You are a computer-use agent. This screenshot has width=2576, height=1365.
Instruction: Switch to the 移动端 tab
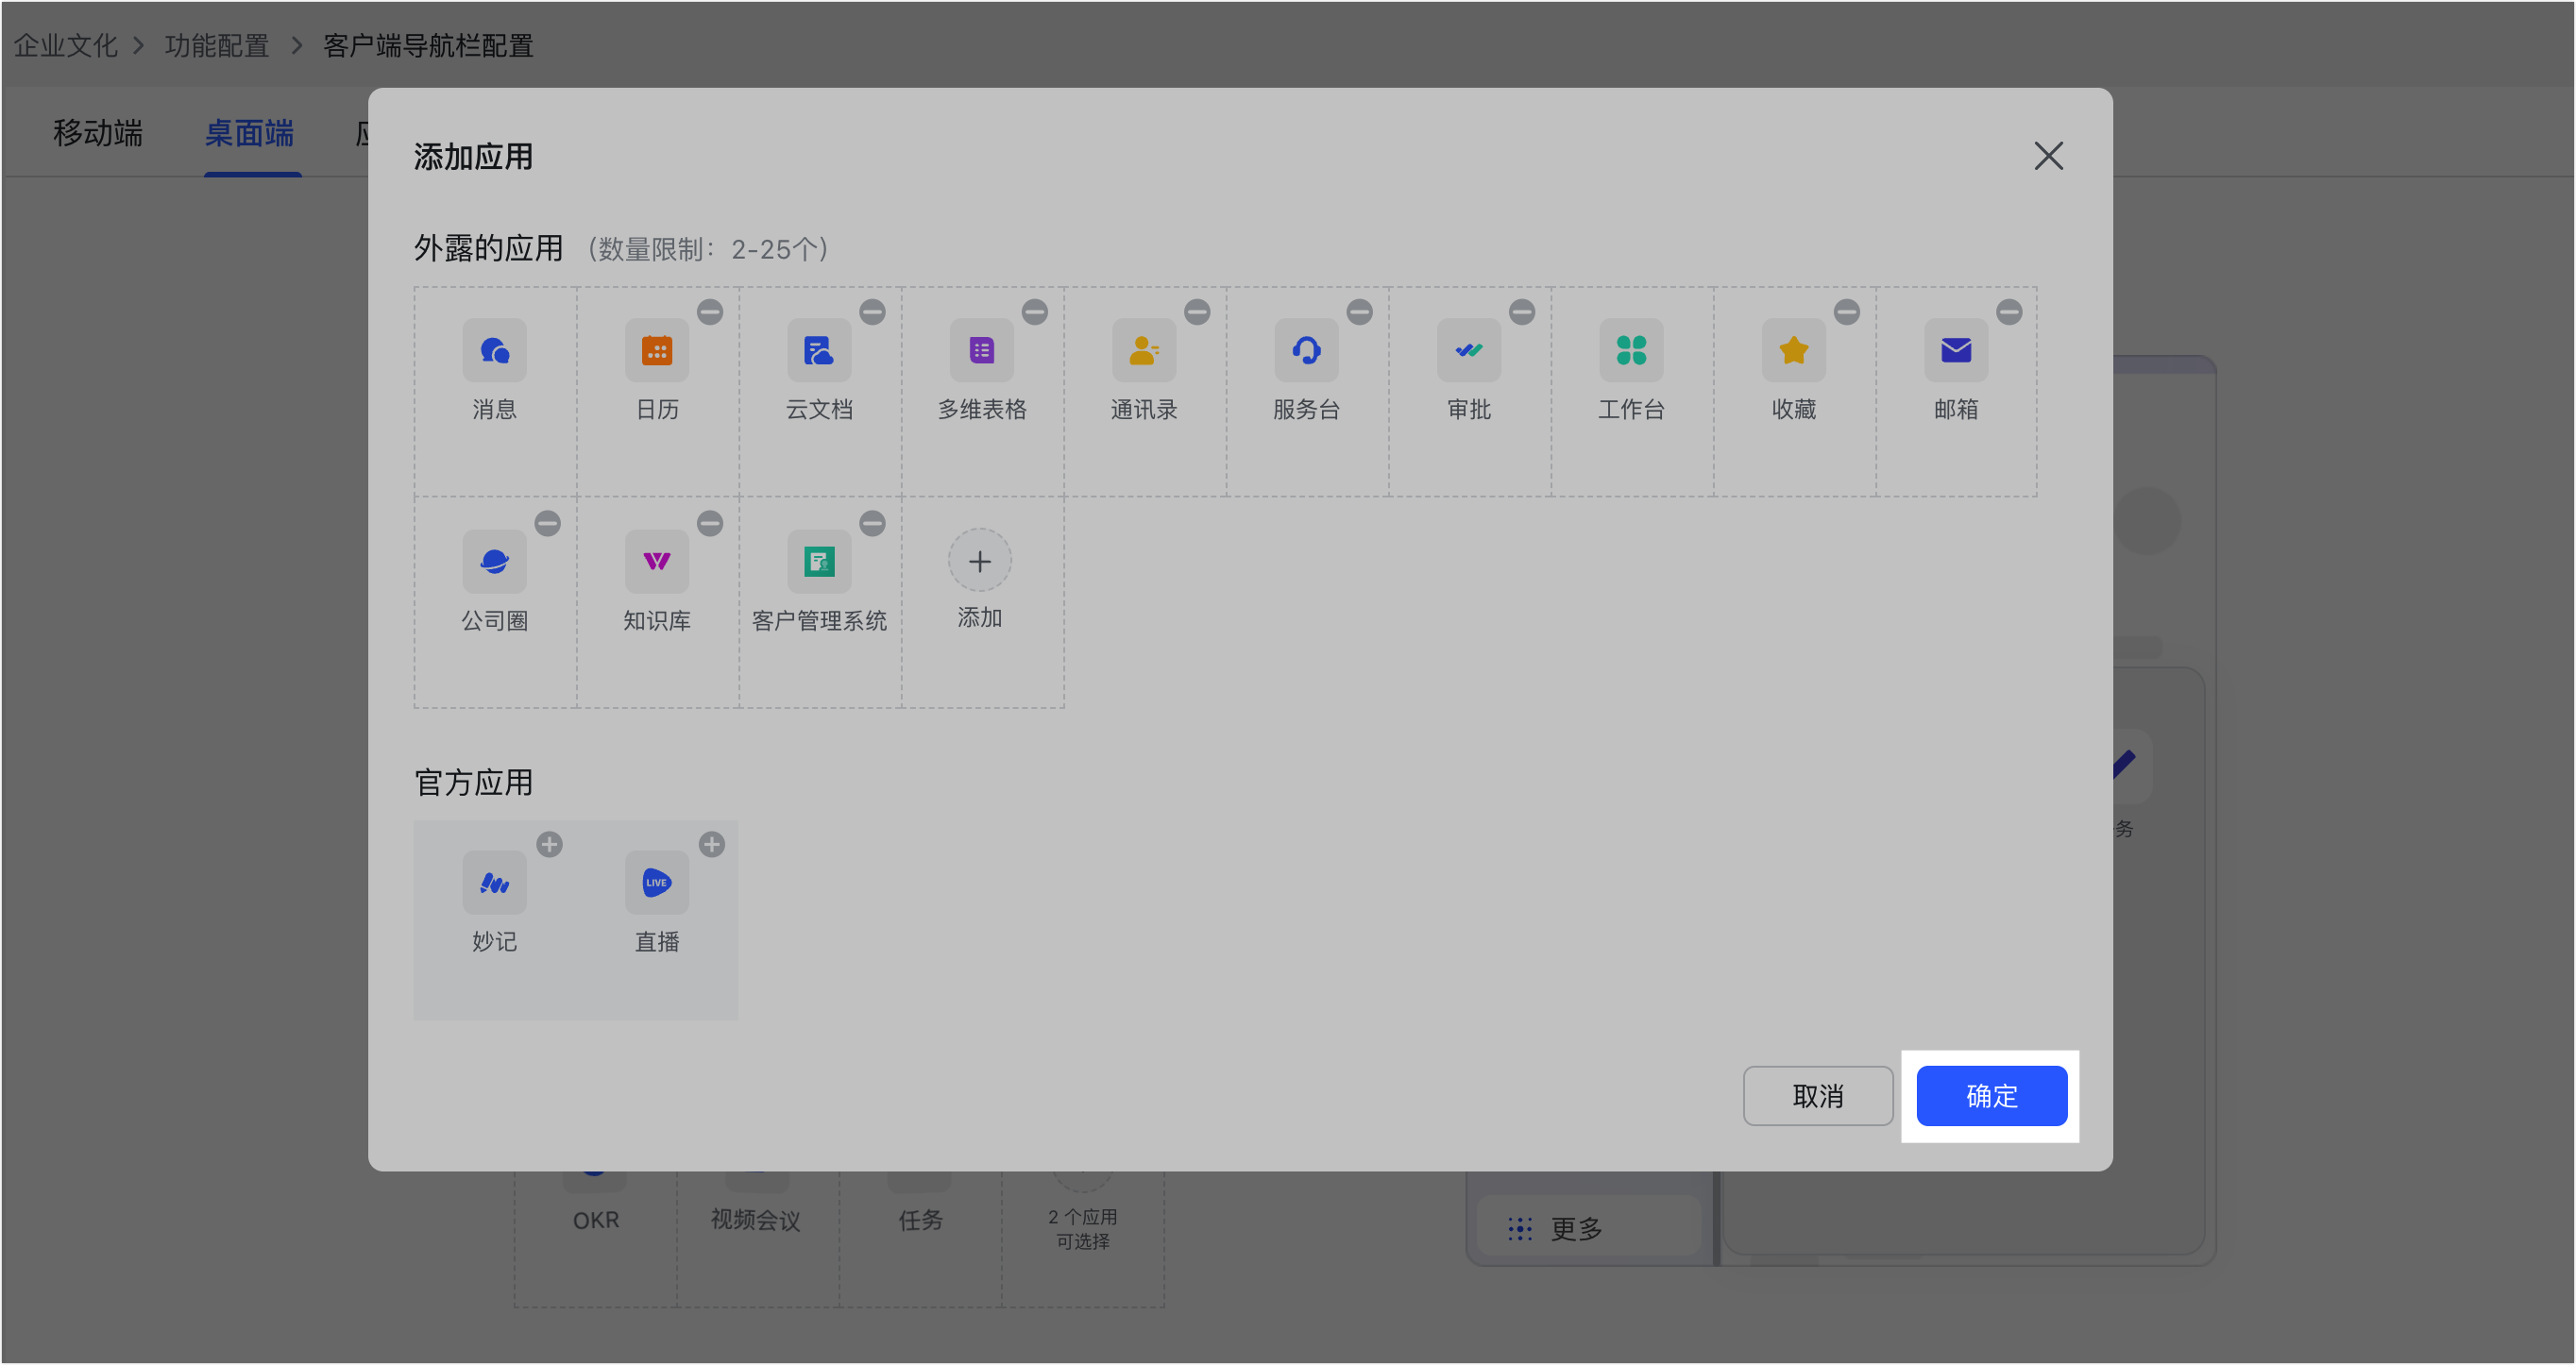coord(98,133)
